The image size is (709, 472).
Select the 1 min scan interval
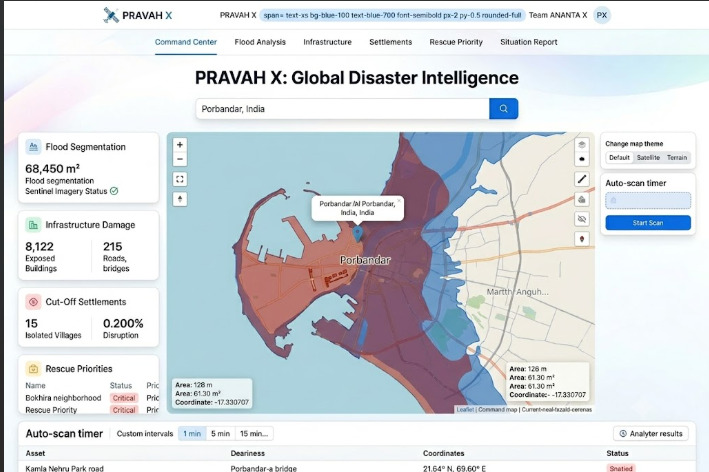pos(192,434)
